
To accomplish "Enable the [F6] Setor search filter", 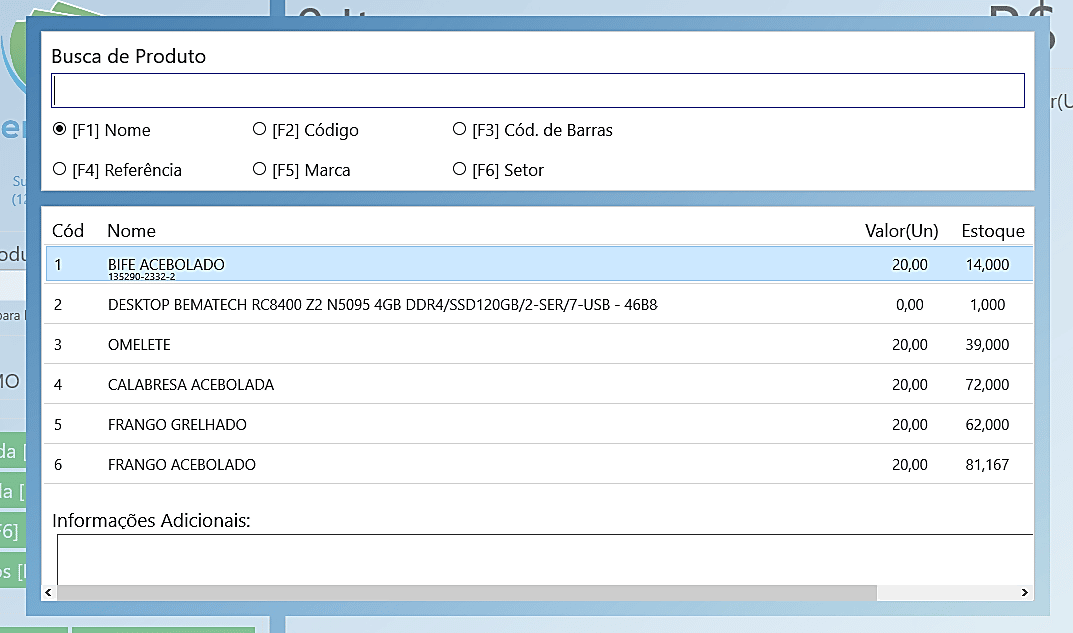I will [460, 170].
